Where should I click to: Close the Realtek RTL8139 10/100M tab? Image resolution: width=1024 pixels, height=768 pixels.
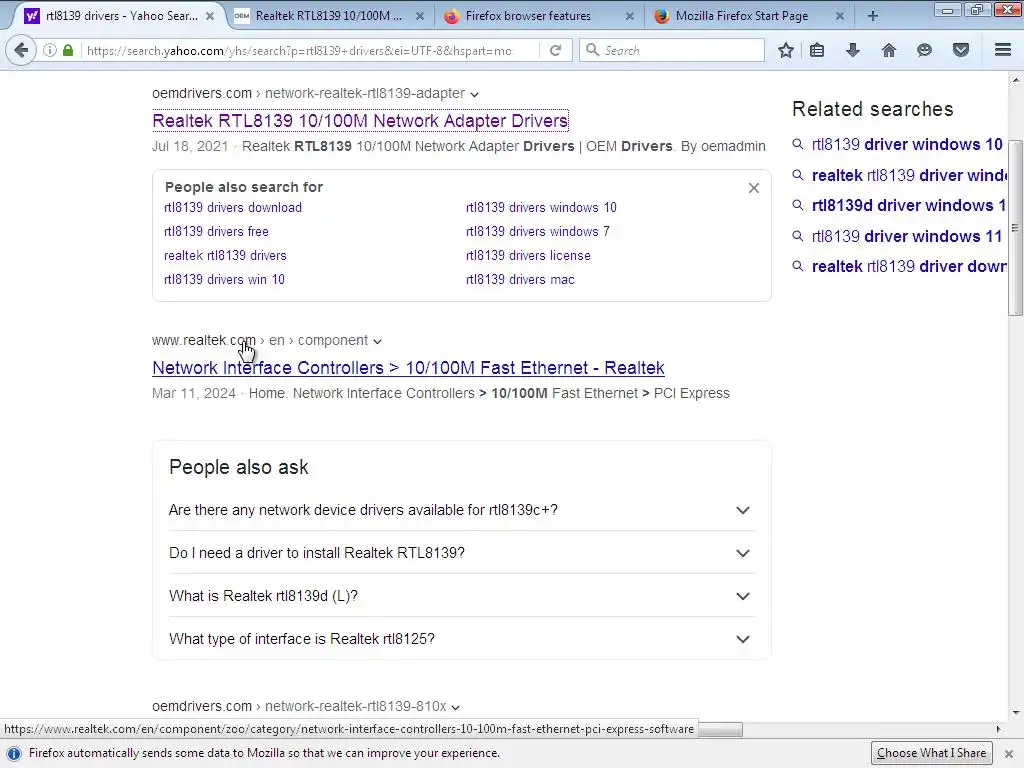point(419,16)
